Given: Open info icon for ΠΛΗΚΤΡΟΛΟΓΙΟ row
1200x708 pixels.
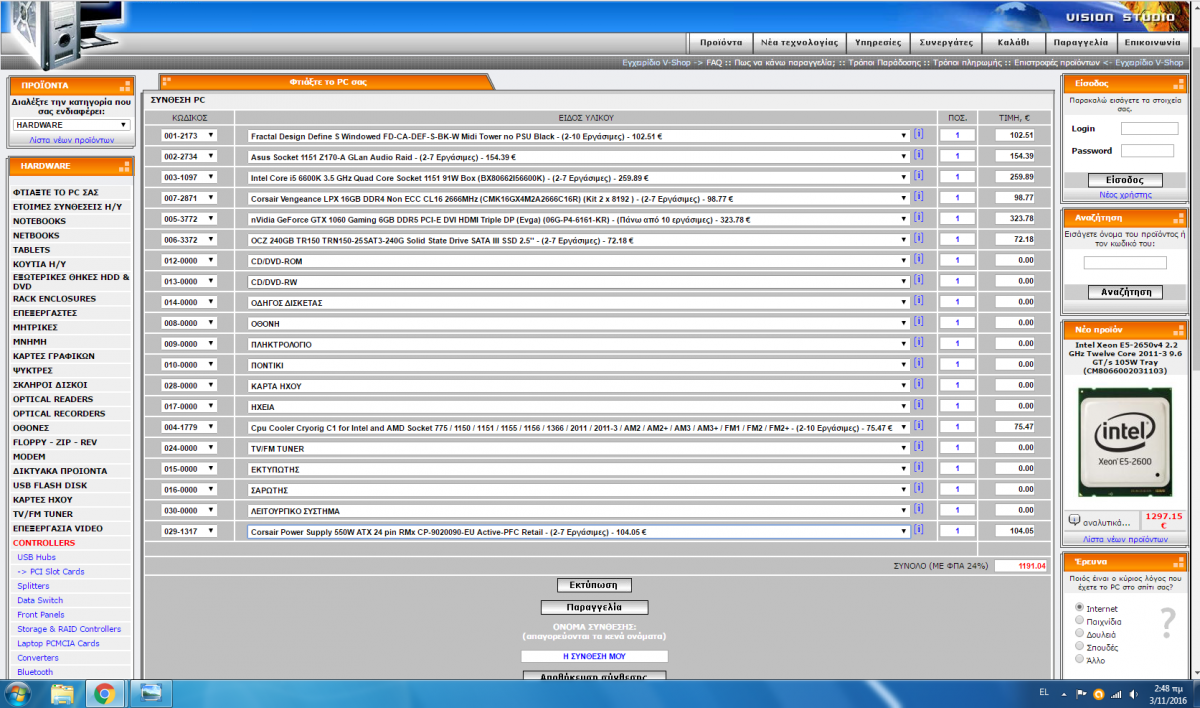Looking at the screenshot, I should [919, 344].
